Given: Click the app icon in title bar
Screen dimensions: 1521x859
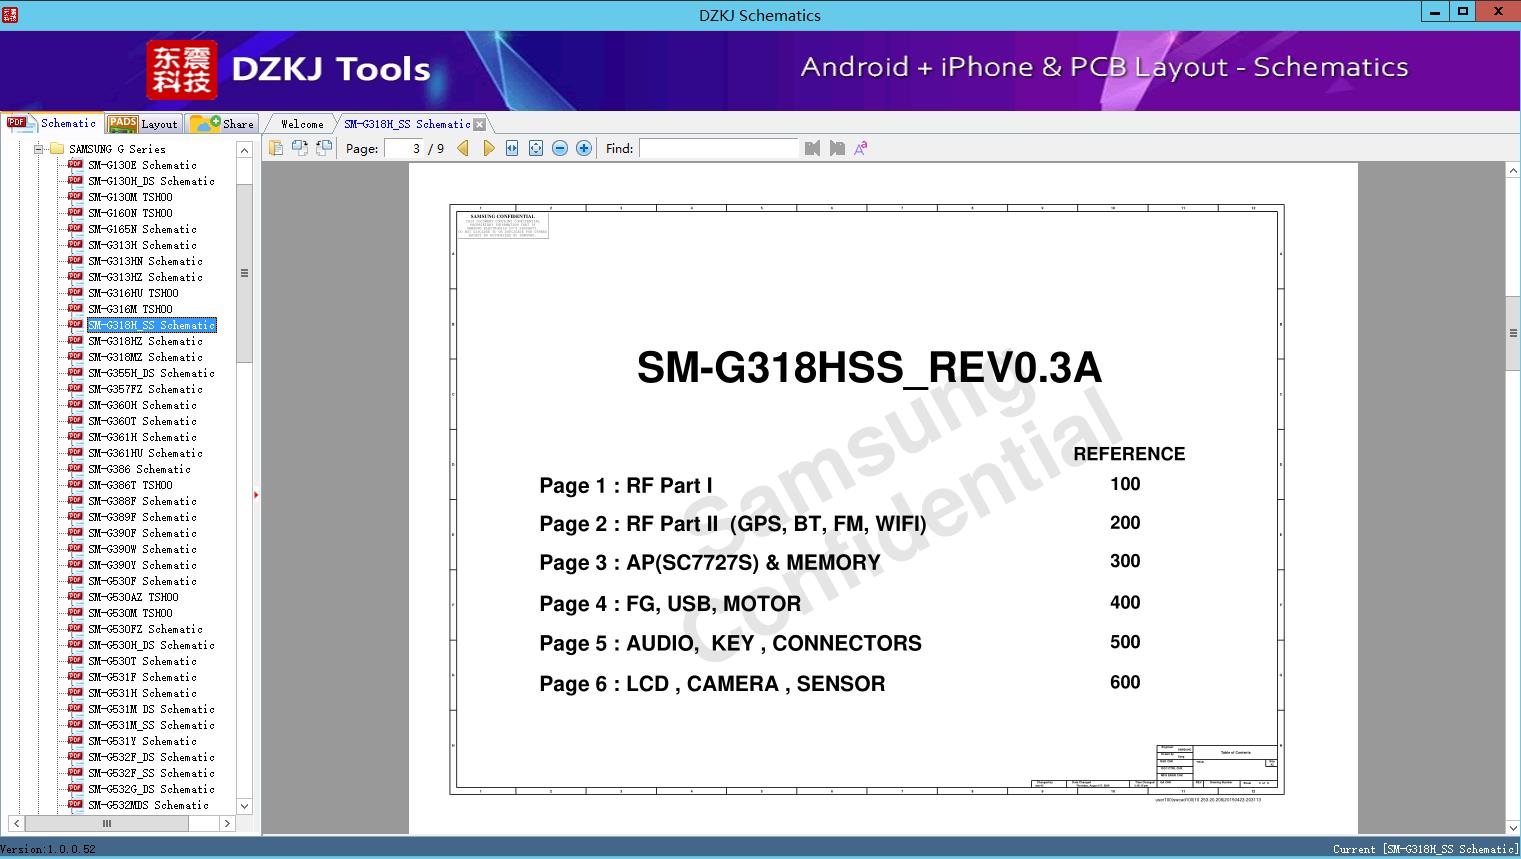Looking at the screenshot, I should pyautogui.click(x=11, y=14).
